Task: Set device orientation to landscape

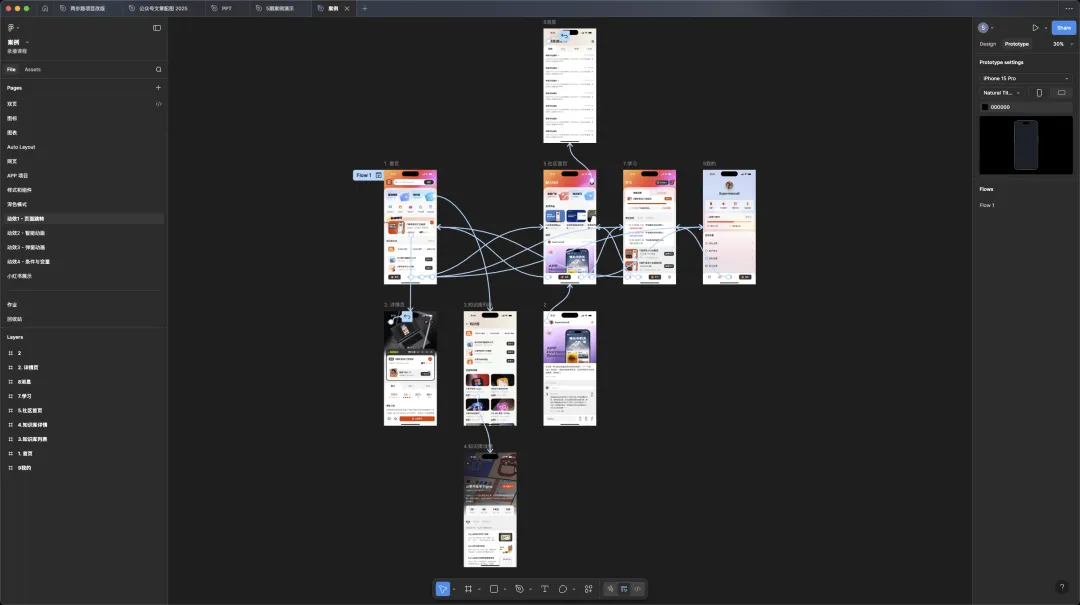Action: (1061, 93)
